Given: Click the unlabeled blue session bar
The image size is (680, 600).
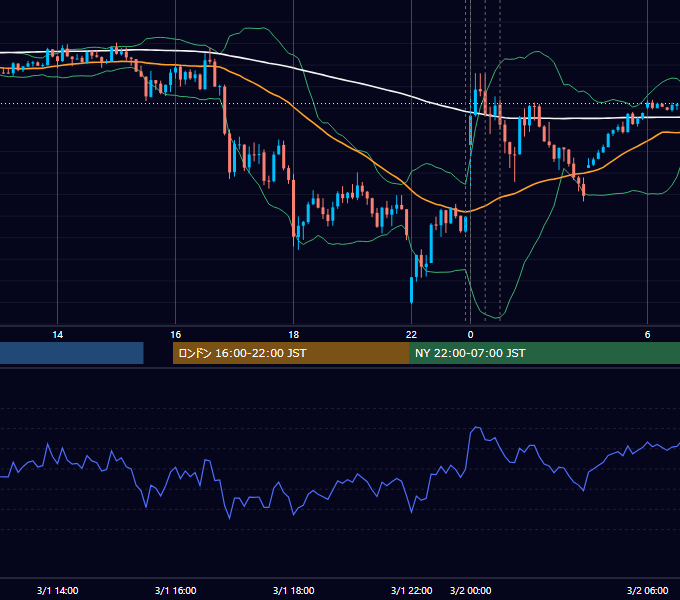Looking at the screenshot, I should click(72, 353).
